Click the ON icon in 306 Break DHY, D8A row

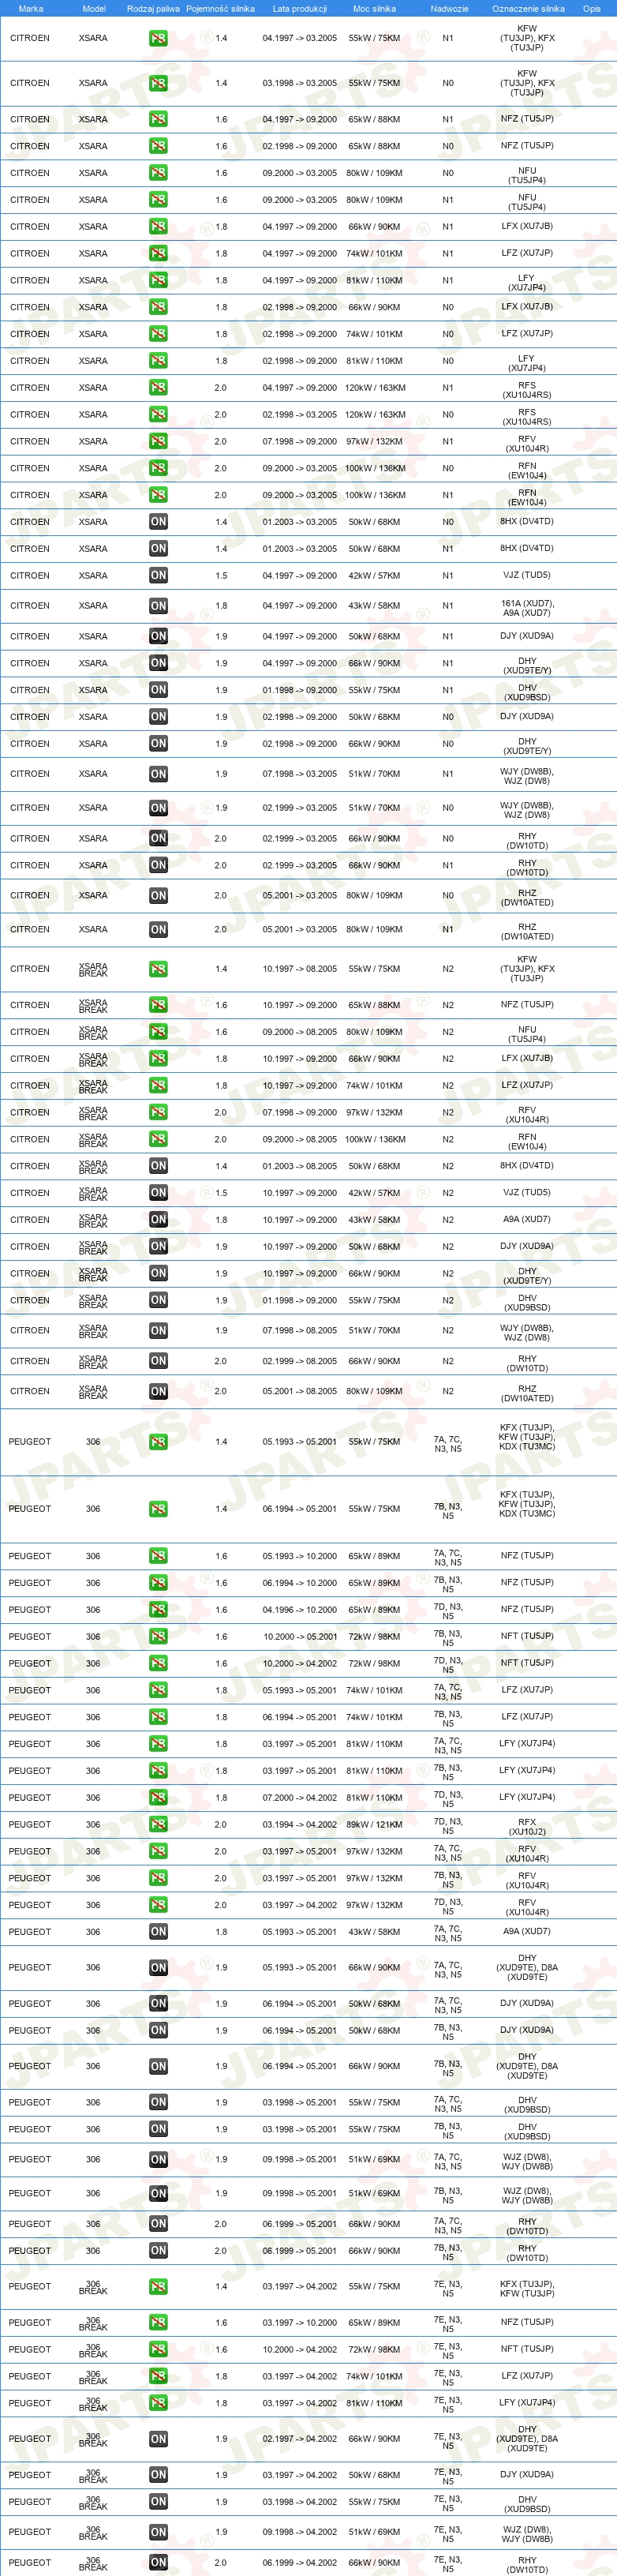[158, 2440]
